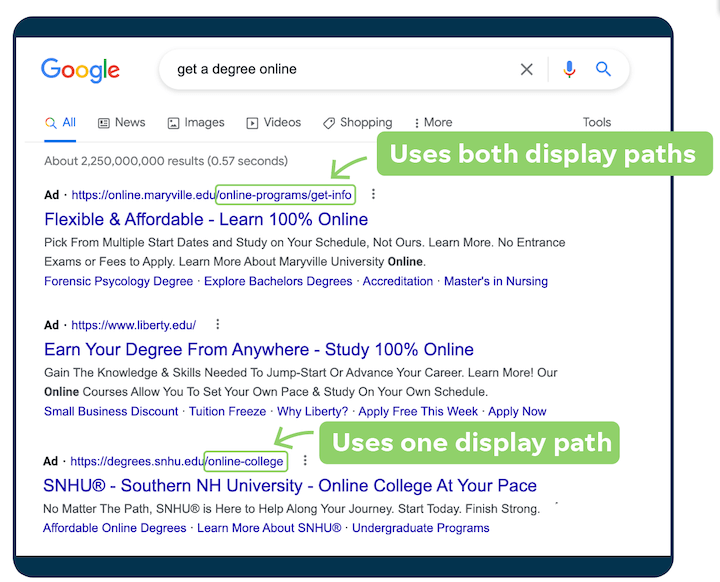Open Undergraduate Programs sitelink
720x582 pixels.
[x=421, y=528]
